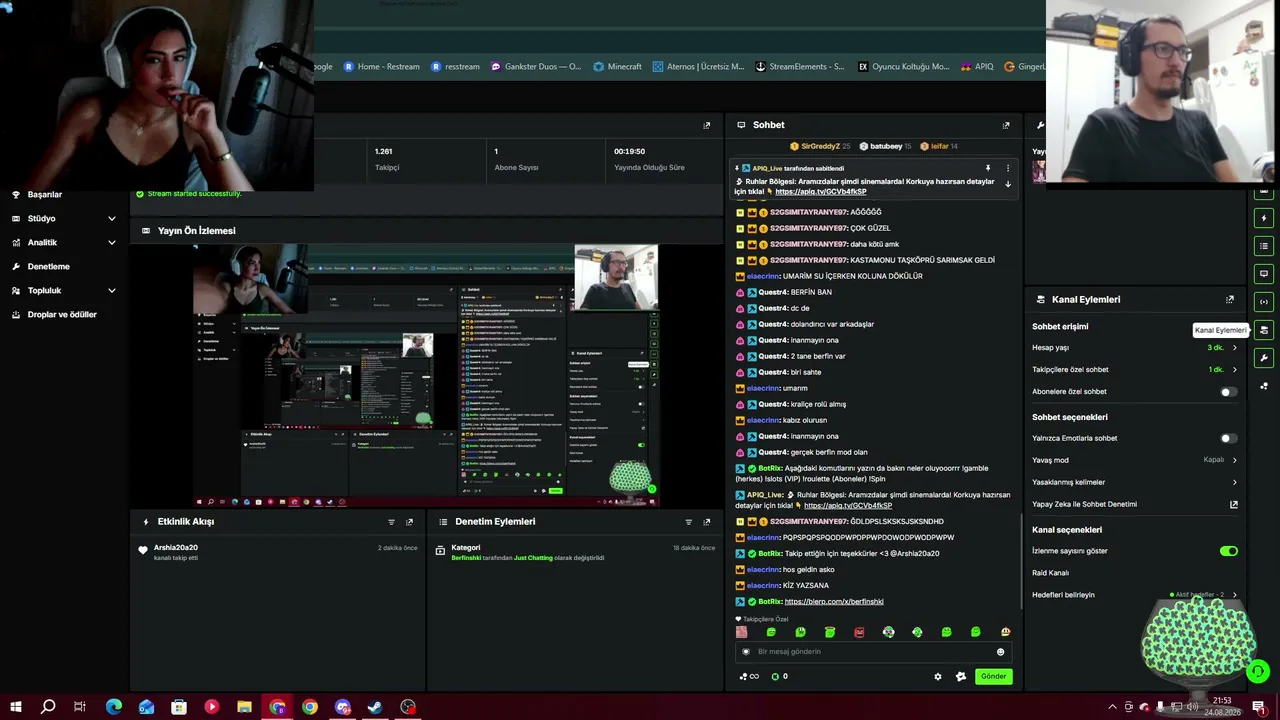Image resolution: width=1280 pixels, height=720 pixels.
Task: Open Başarılar in the sidebar
Action: pyautogui.click(x=45, y=195)
